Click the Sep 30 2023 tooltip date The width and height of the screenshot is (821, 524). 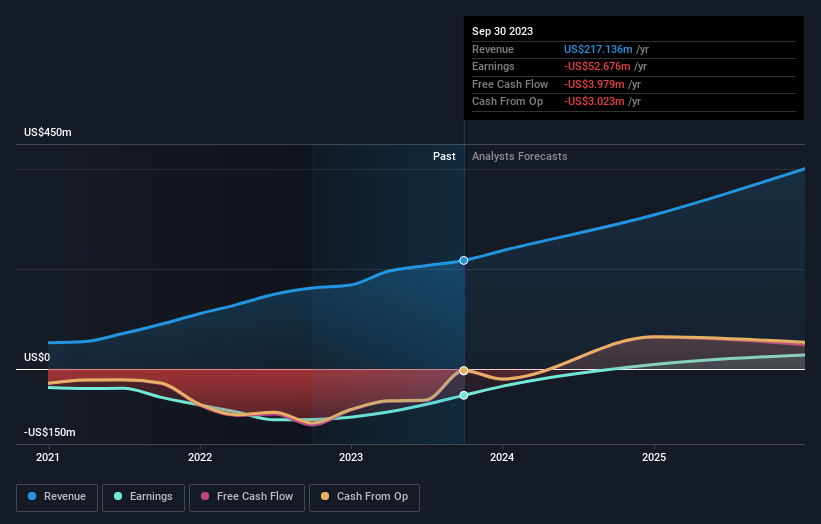(502, 31)
